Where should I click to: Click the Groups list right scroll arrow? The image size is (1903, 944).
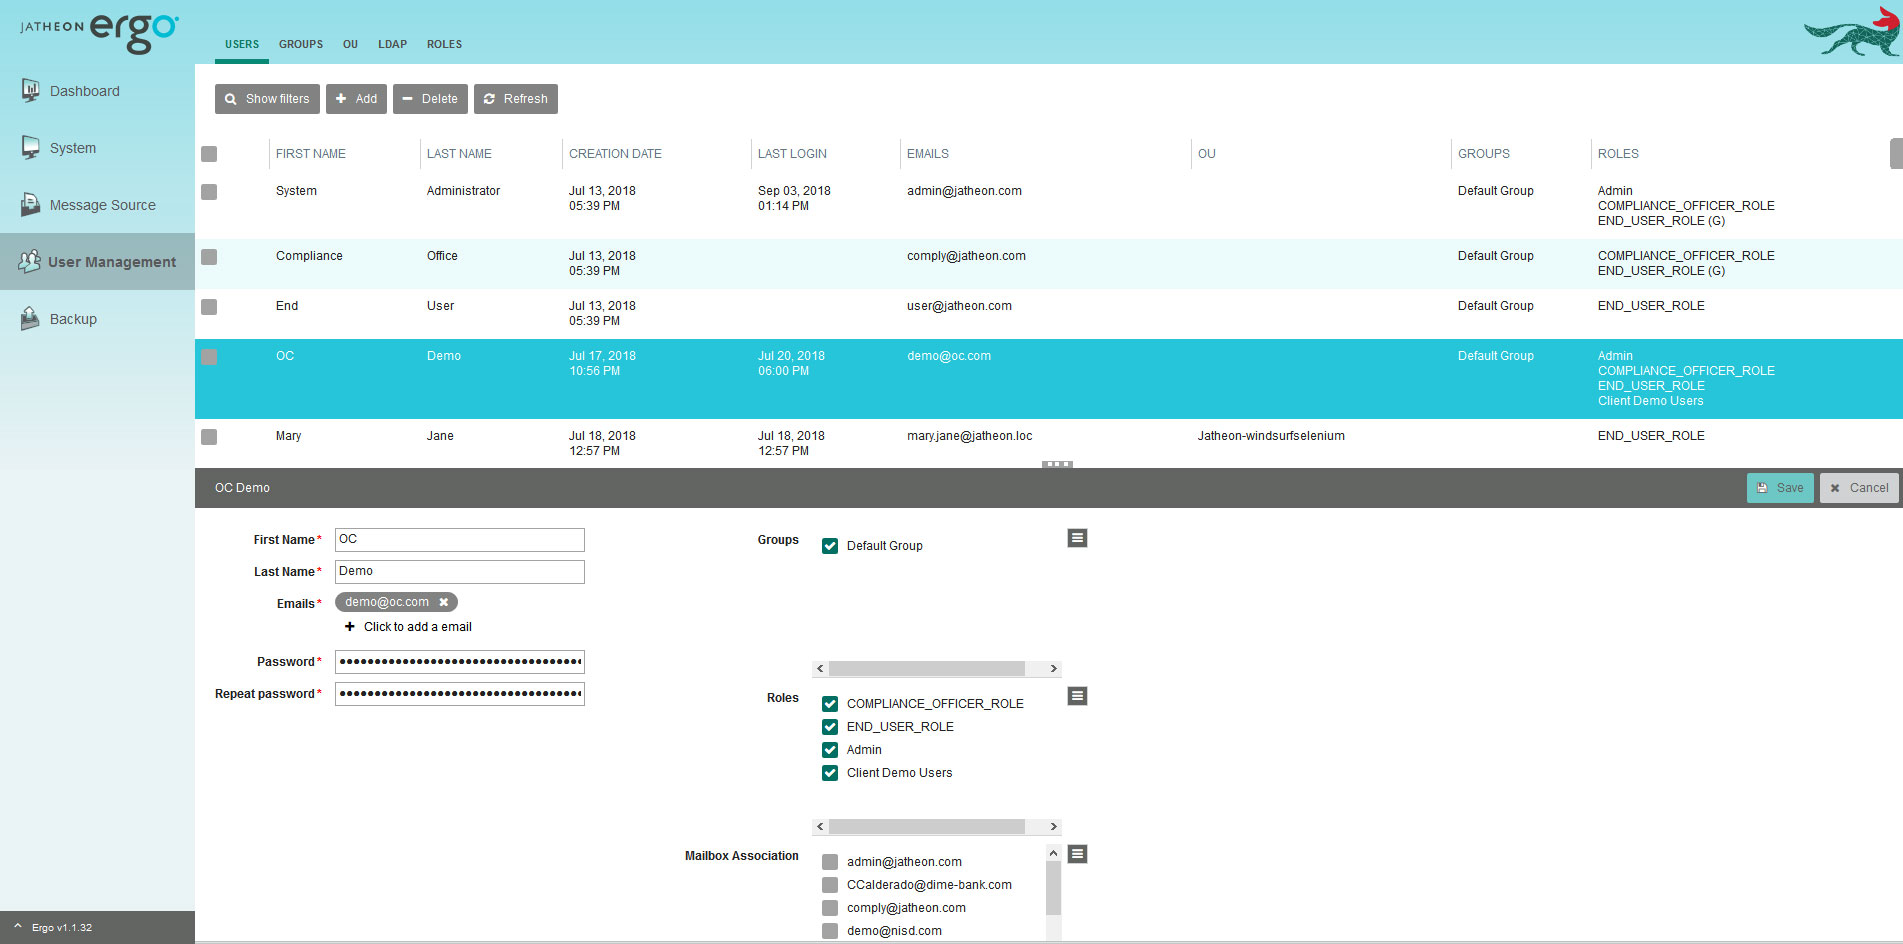click(1053, 669)
